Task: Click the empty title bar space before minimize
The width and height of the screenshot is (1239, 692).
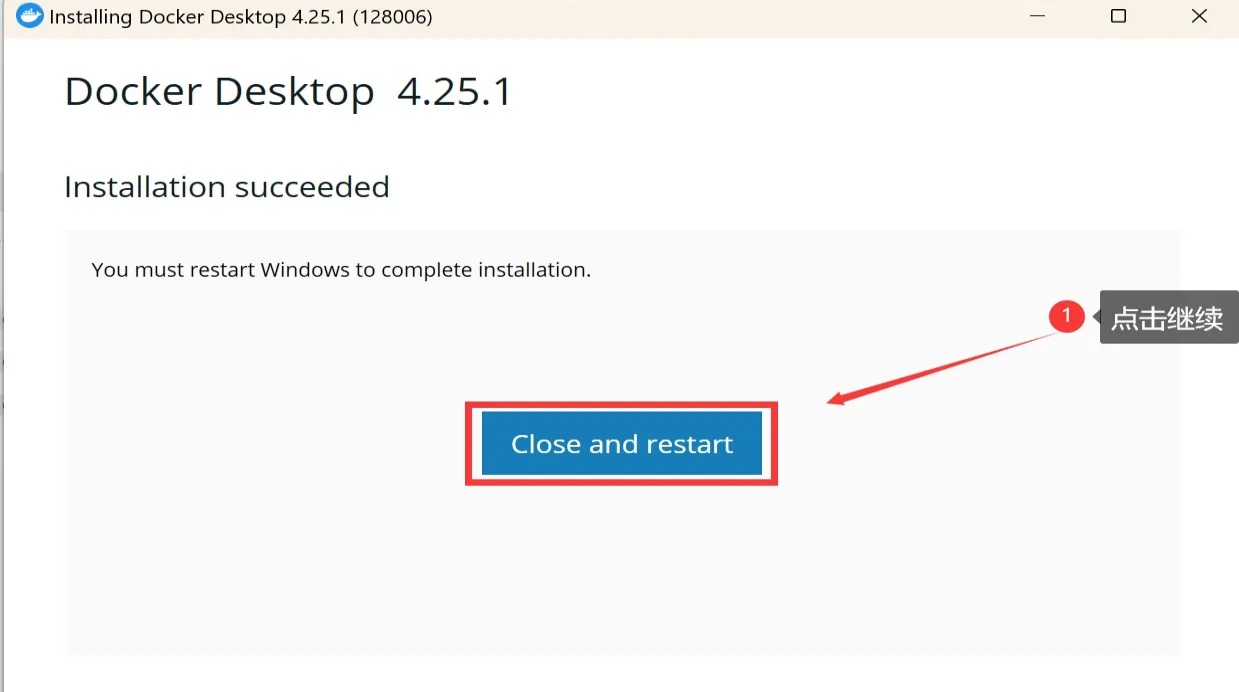Action: click(x=720, y=17)
